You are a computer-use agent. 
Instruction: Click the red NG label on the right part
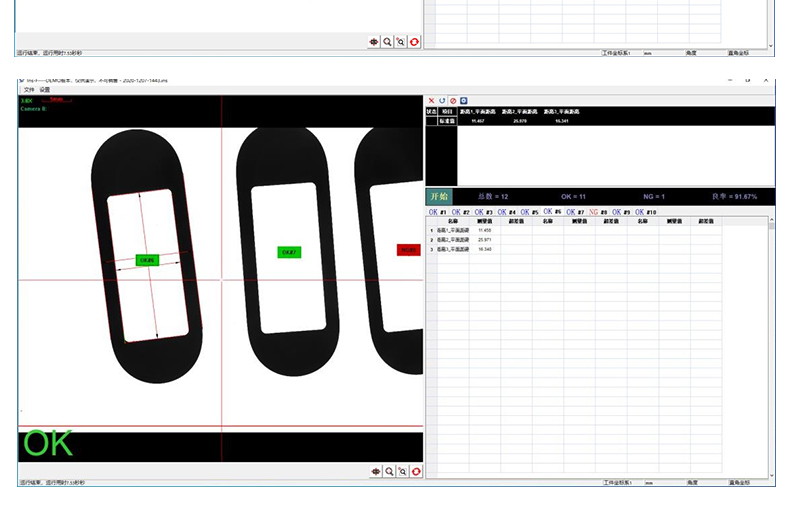408,250
